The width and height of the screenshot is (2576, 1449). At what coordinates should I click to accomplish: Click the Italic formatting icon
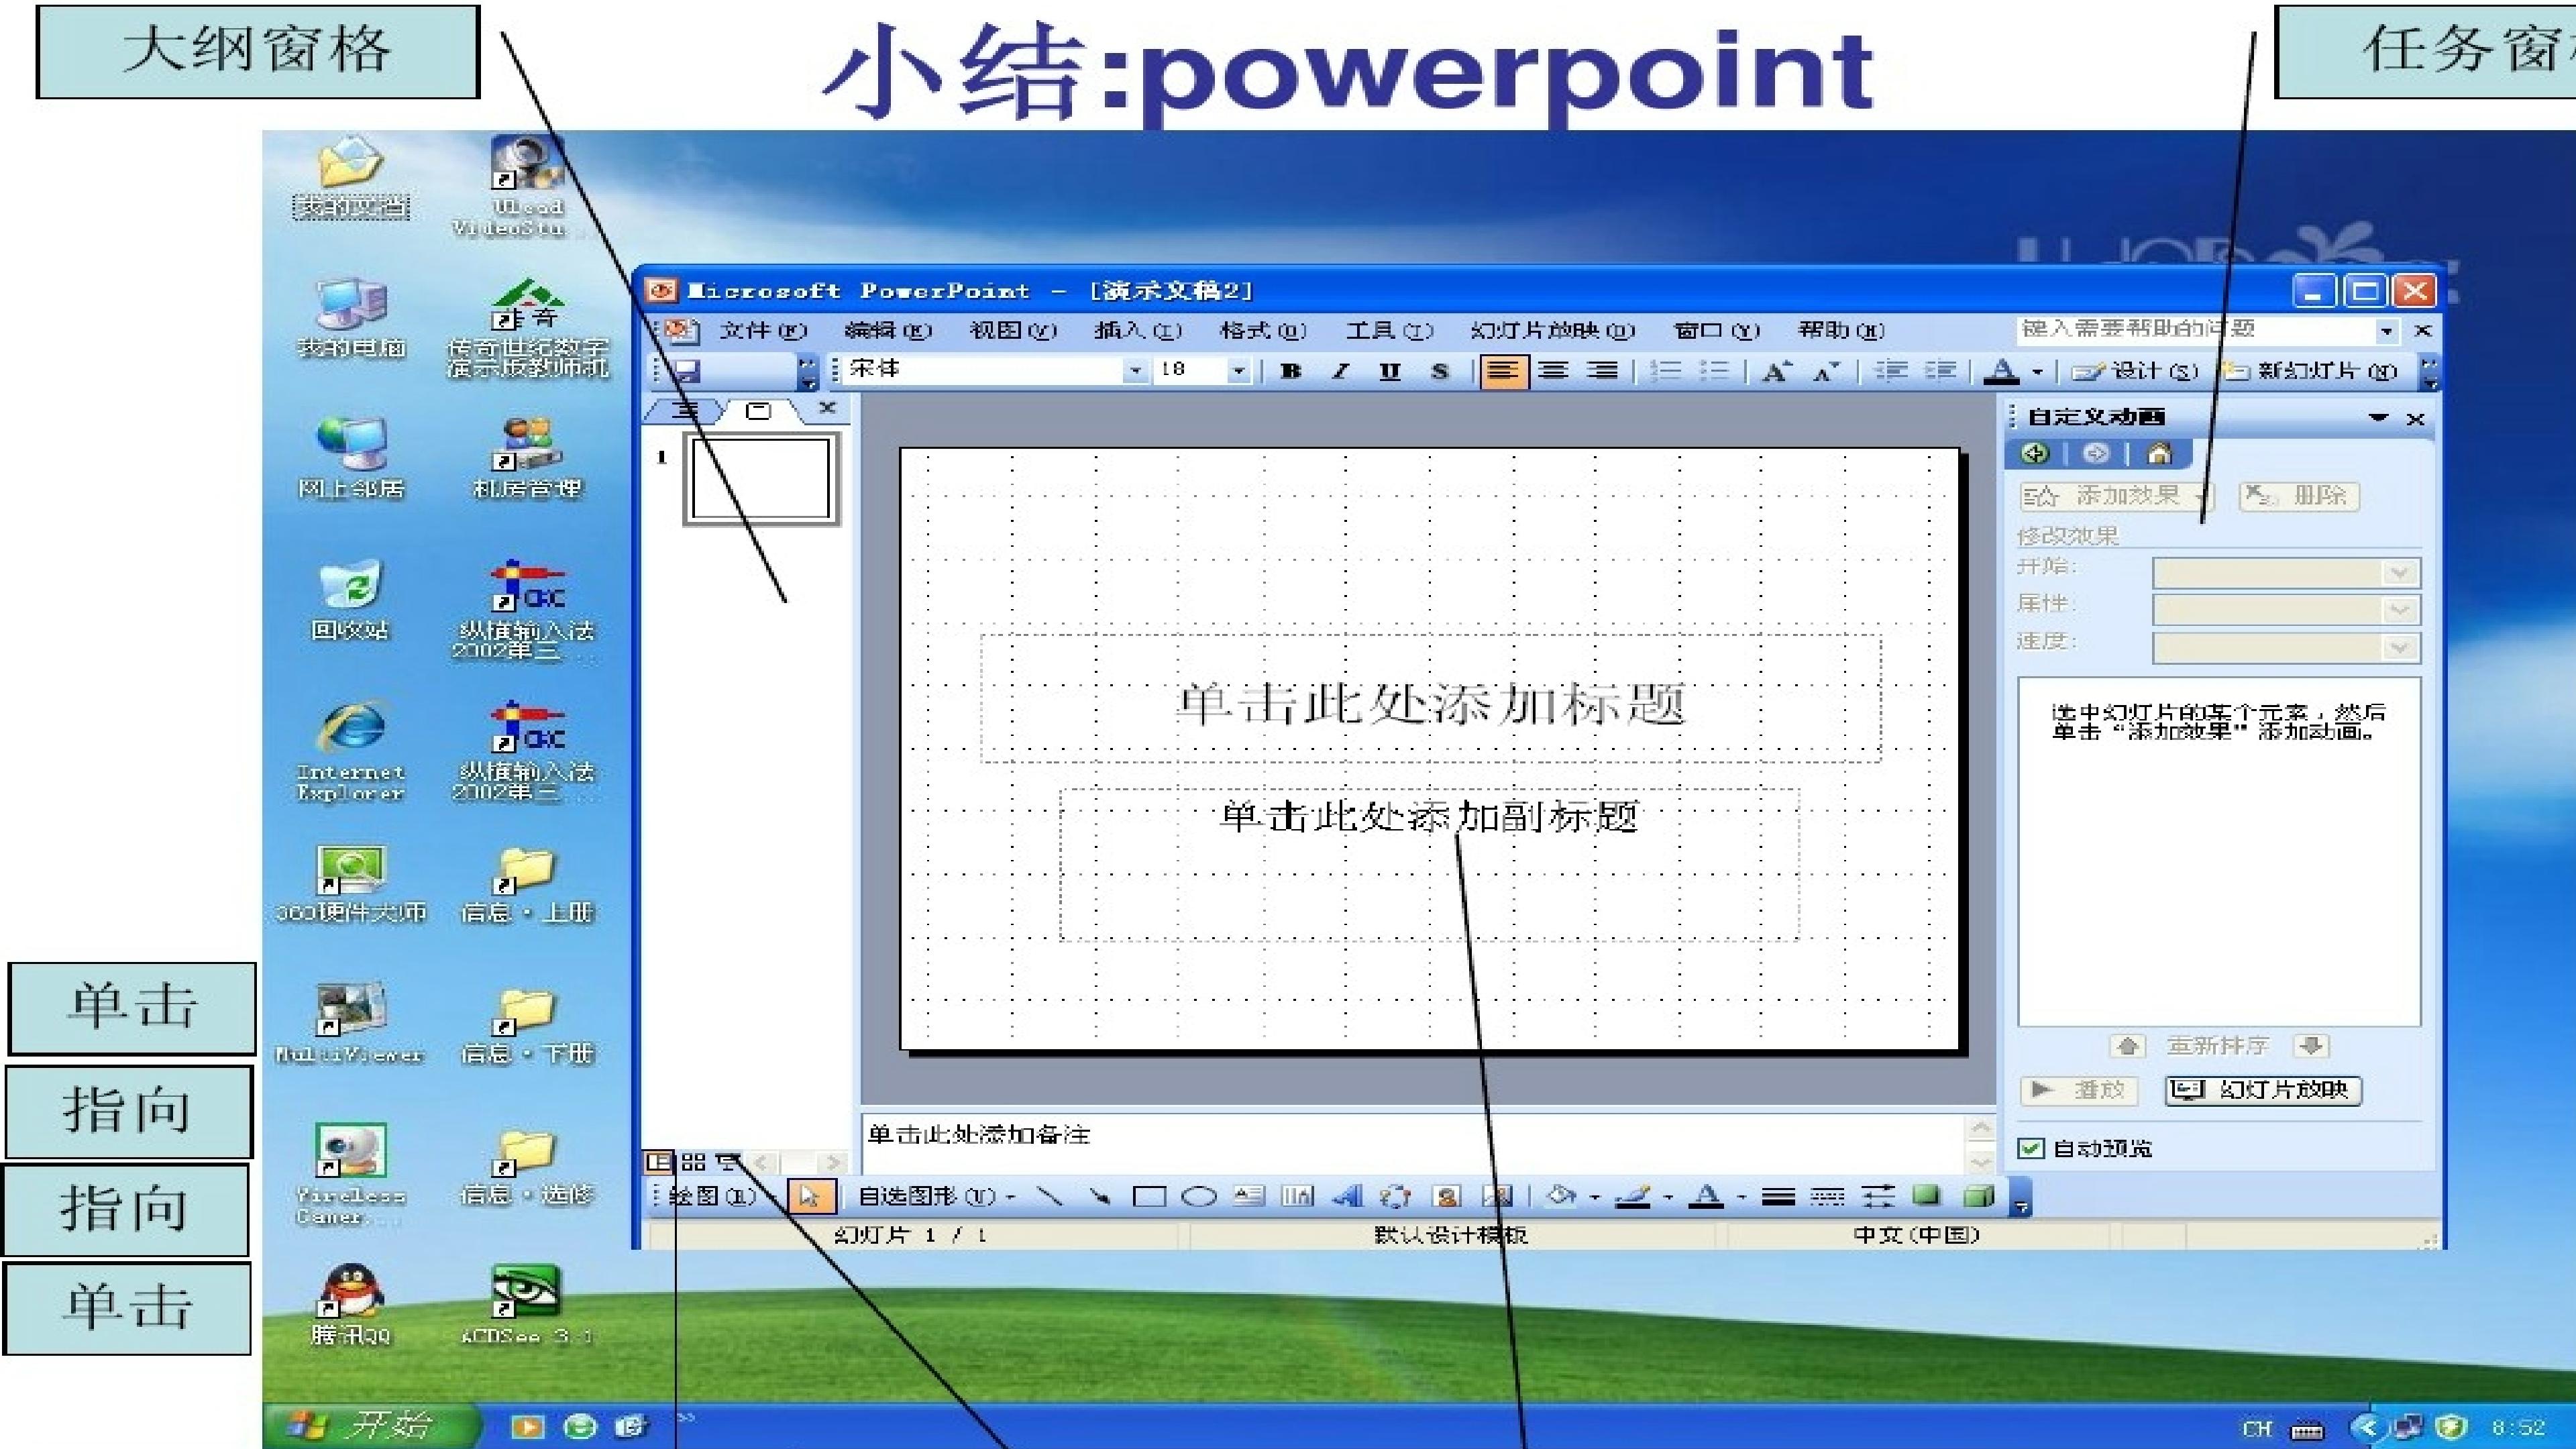point(1340,371)
